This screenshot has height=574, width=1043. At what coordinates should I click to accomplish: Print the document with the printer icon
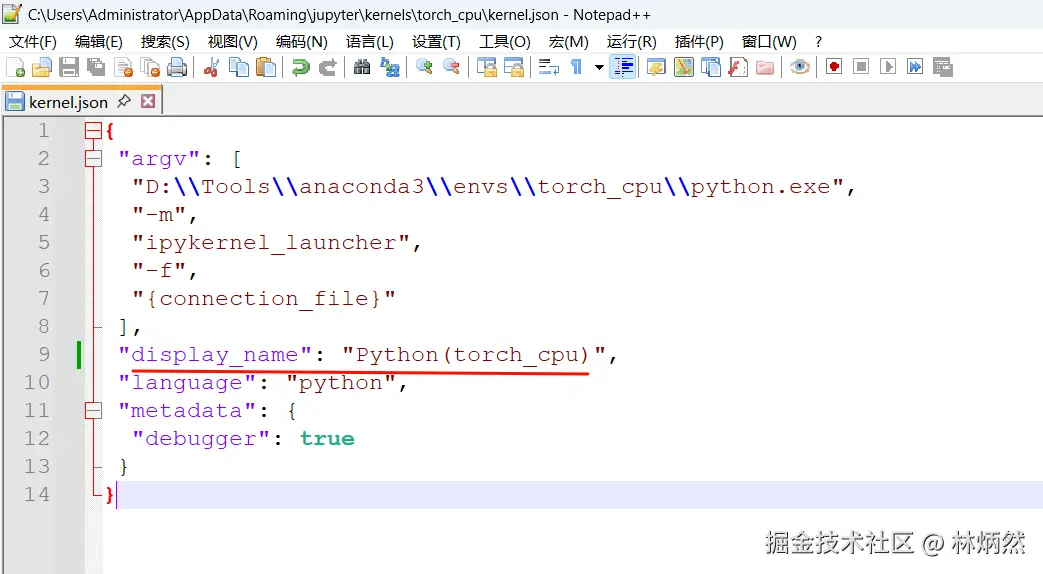[x=177, y=67]
